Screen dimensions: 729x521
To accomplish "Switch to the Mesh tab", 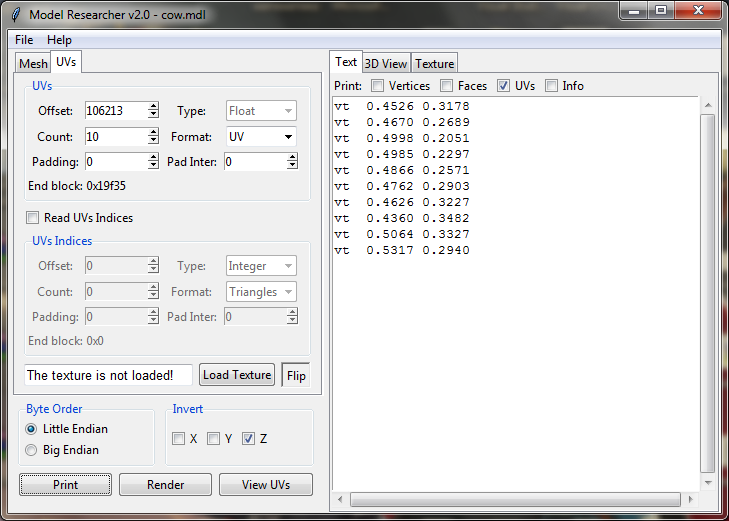I will click(33, 63).
